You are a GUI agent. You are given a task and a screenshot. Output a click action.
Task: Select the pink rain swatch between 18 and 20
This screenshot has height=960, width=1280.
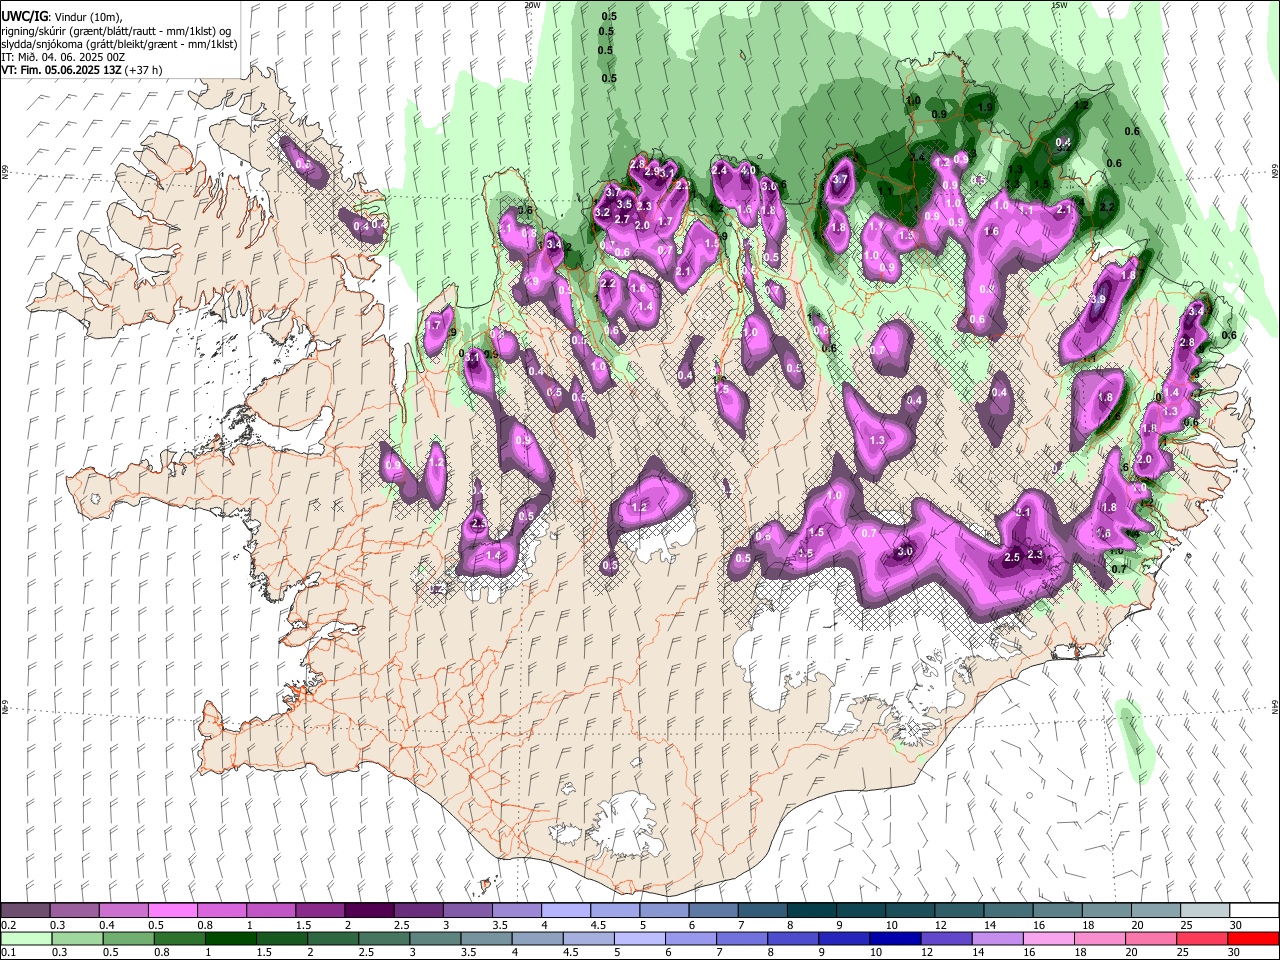pyautogui.click(x=1100, y=938)
